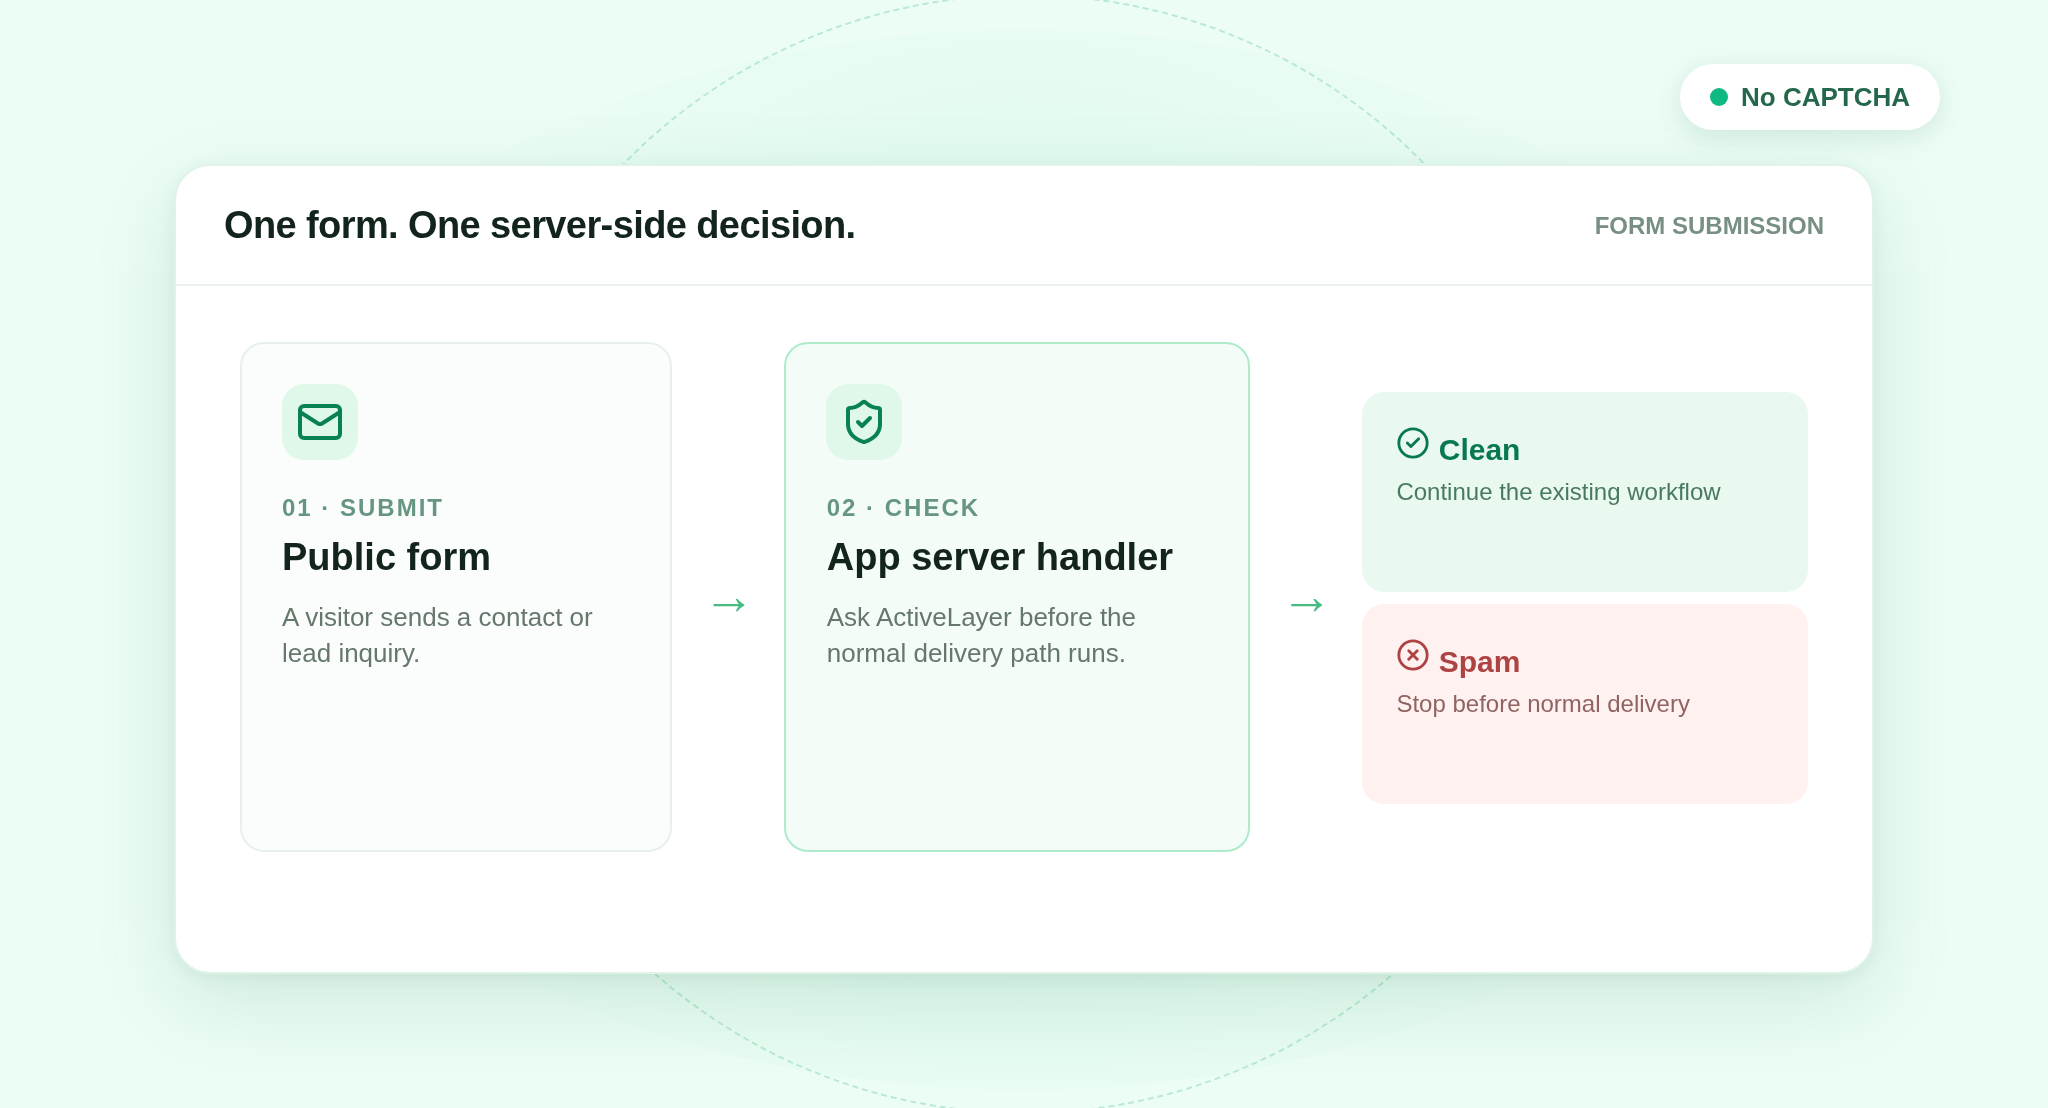Click the No CAPTCHA badge text
The image size is (2048, 1108).
tap(1824, 97)
